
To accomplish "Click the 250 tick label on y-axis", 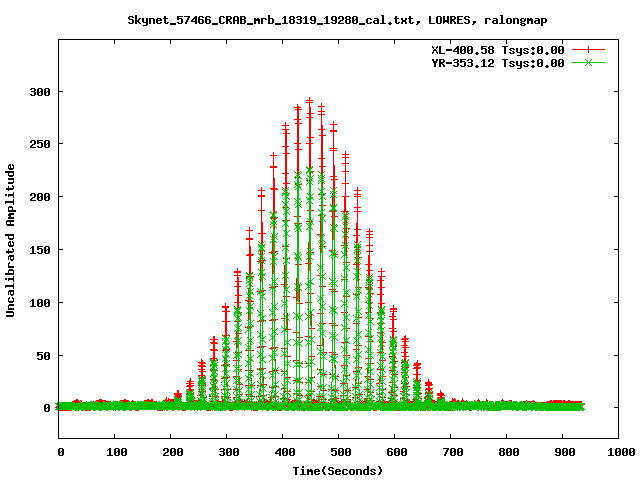I will point(40,144).
